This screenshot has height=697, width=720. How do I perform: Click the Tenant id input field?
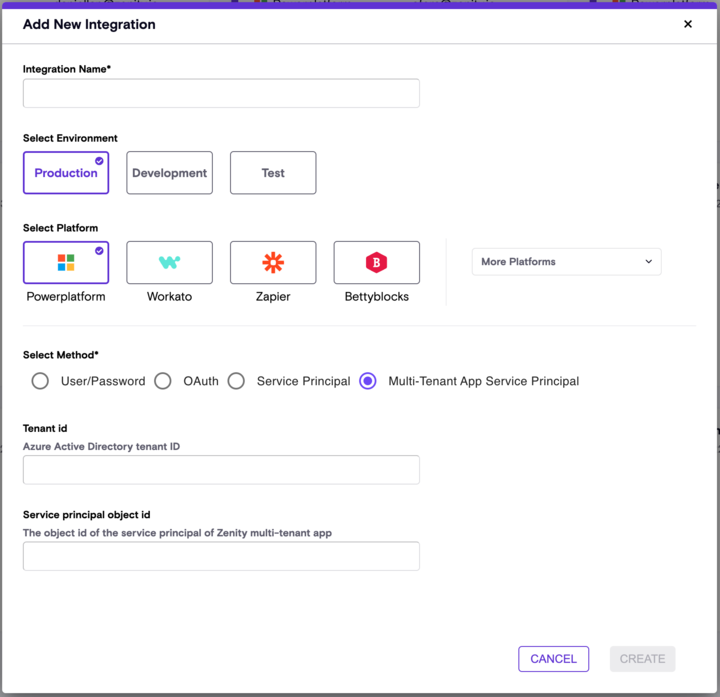[221, 470]
